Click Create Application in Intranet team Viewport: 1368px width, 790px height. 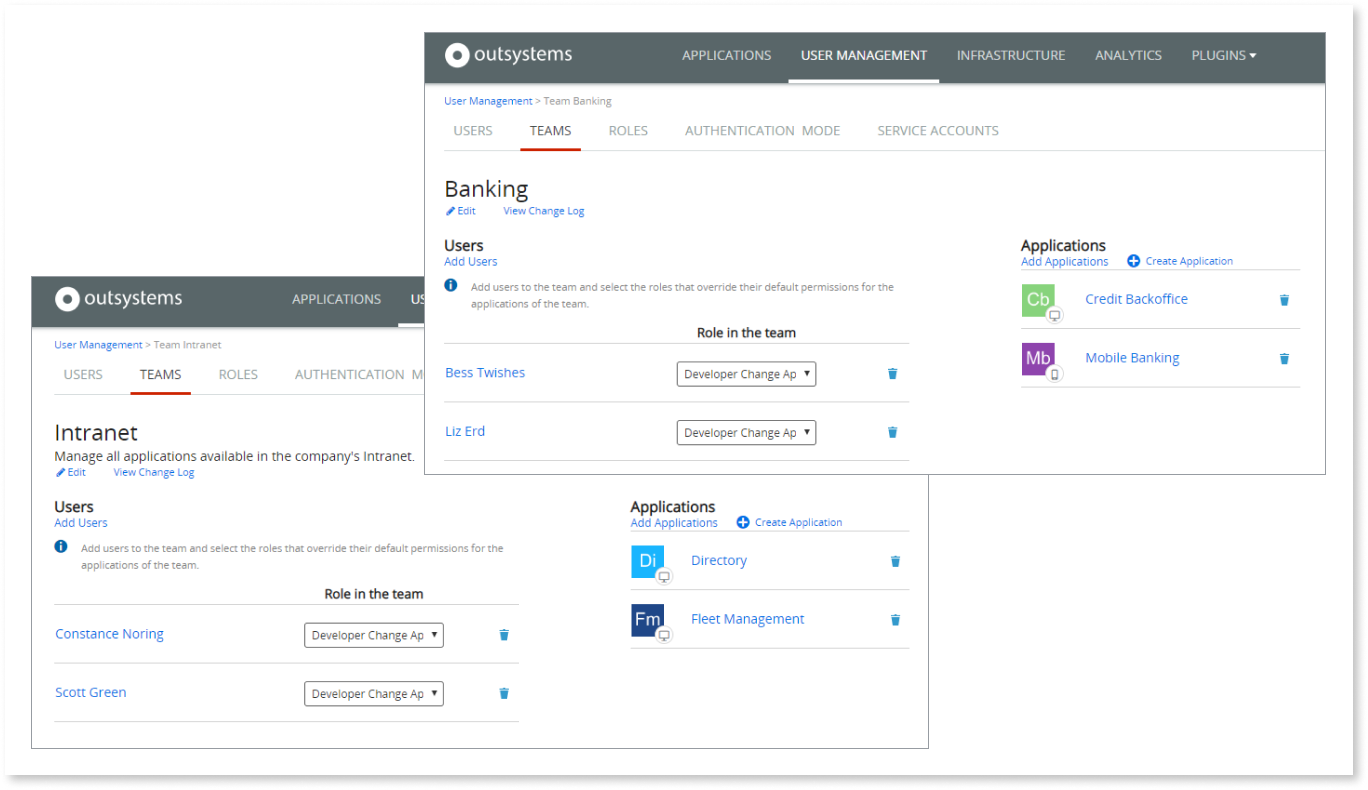[790, 522]
